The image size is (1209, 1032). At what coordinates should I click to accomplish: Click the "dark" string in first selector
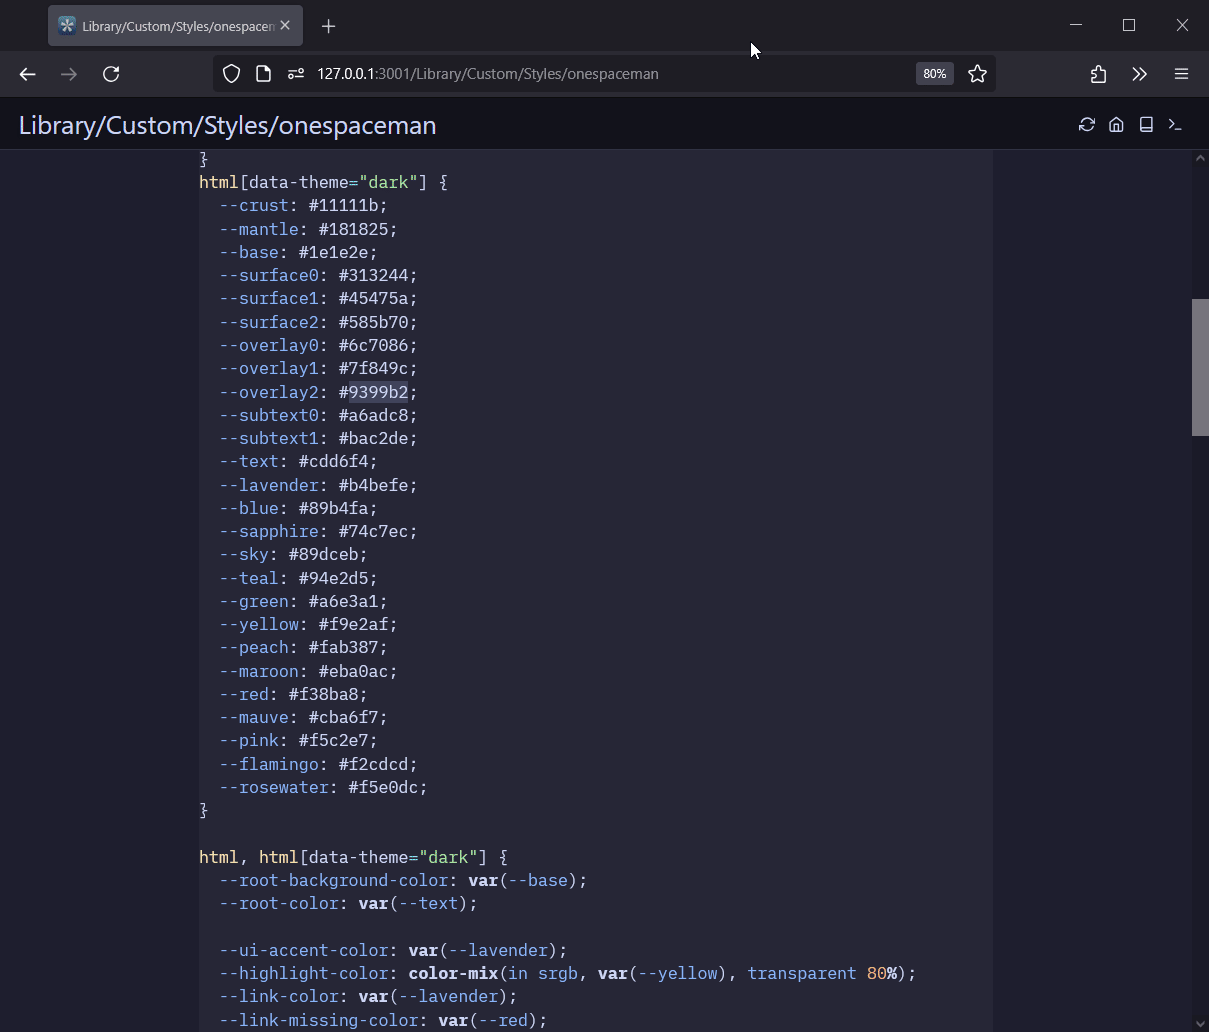pyautogui.click(x=388, y=182)
